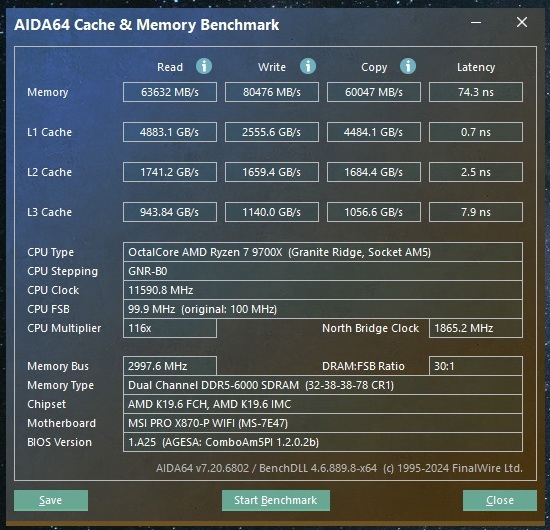Click the Chipset AMD K19.6 FCH field
This screenshot has height=530, width=550.
coord(323,404)
